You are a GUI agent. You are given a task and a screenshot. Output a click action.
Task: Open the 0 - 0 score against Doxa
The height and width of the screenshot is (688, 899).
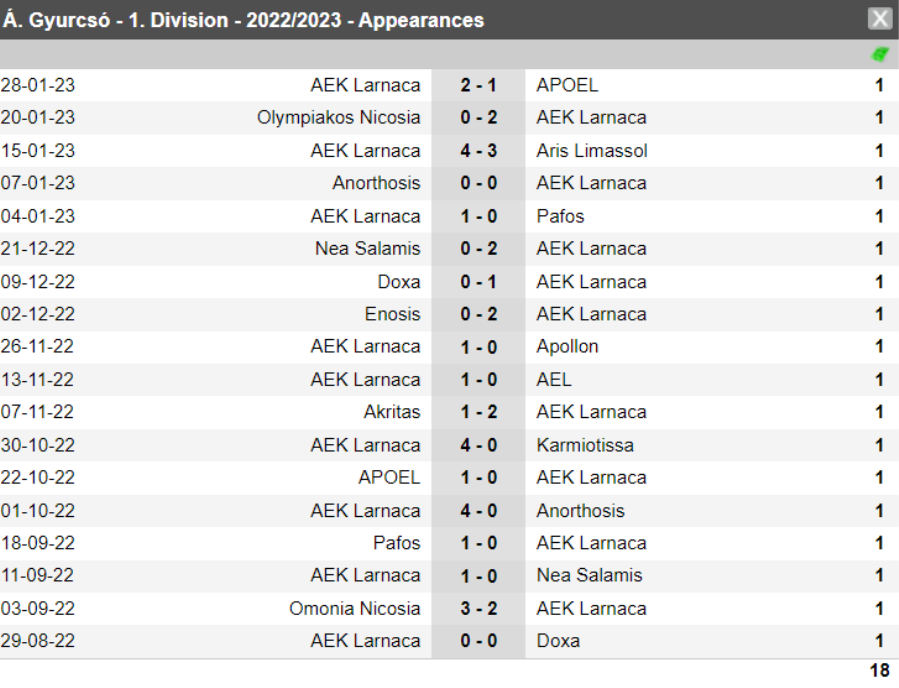point(478,641)
